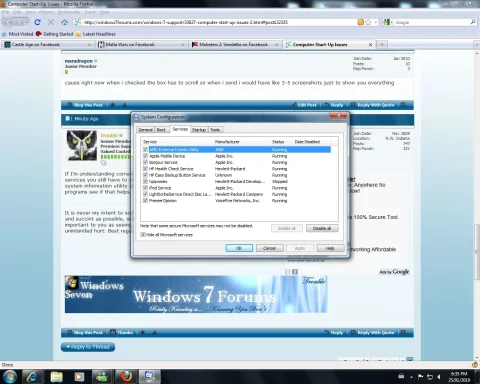
Task: Open the Google search engine selector
Action: point(387,22)
